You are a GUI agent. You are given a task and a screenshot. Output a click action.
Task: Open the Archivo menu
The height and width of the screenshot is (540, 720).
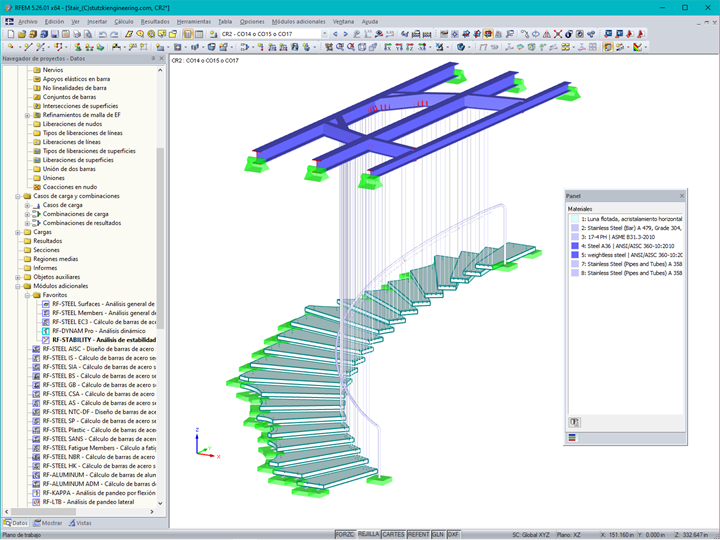coord(28,22)
